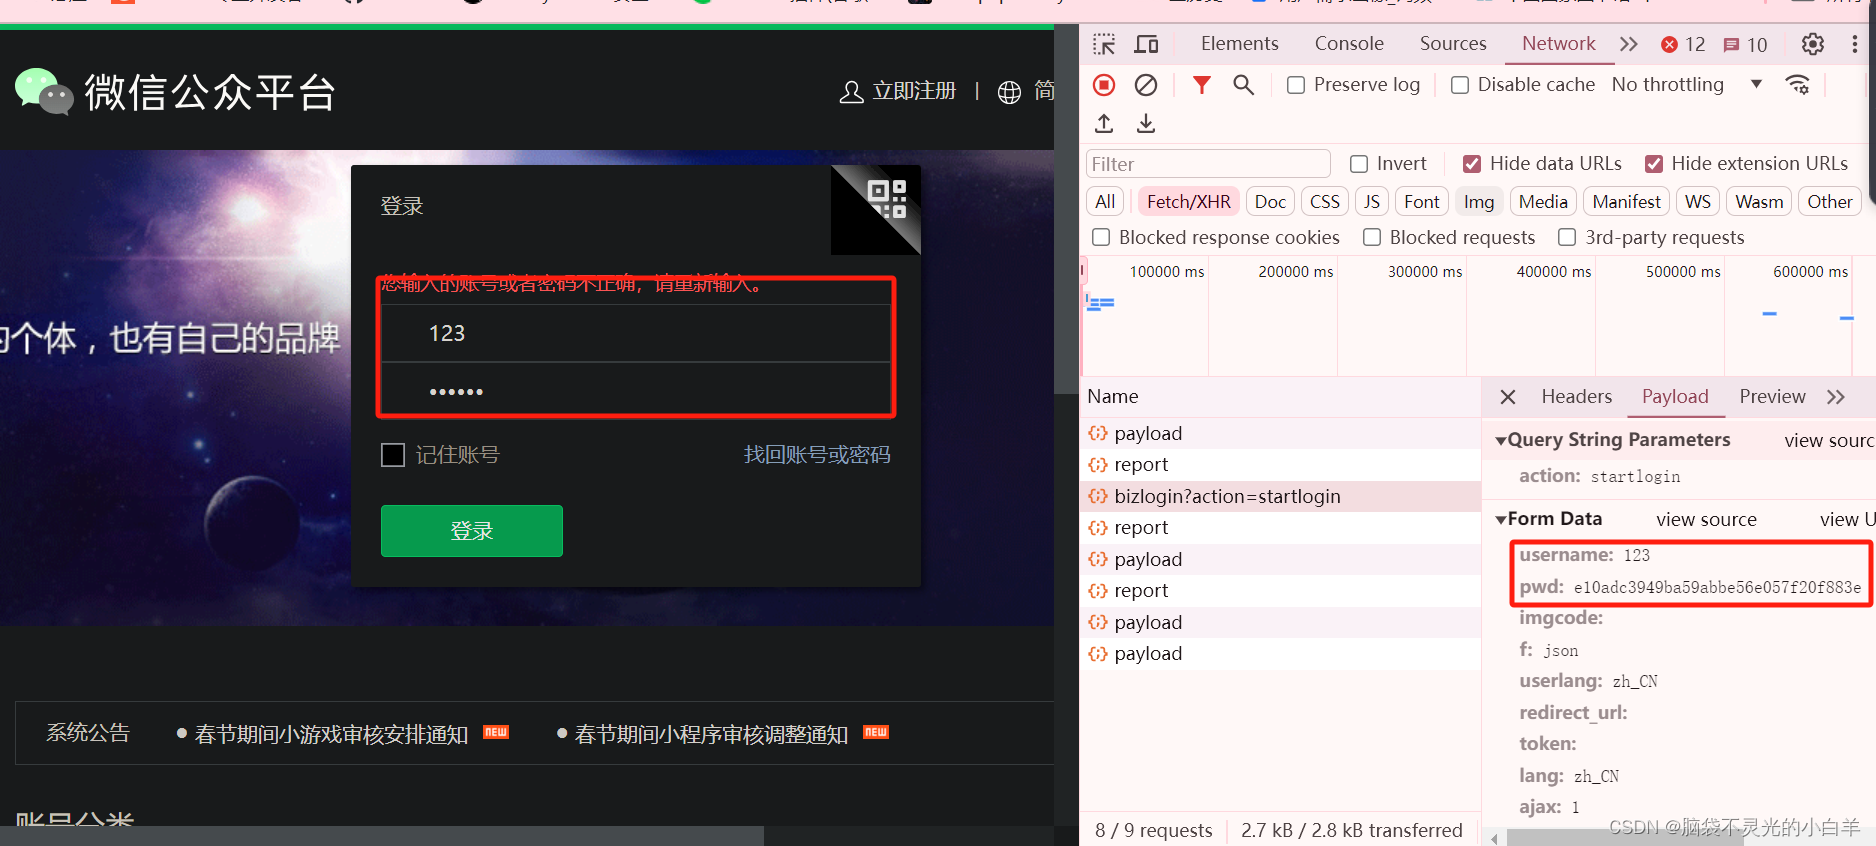Toggle the Invert filter checkbox
1876x846 pixels.
click(x=1359, y=164)
